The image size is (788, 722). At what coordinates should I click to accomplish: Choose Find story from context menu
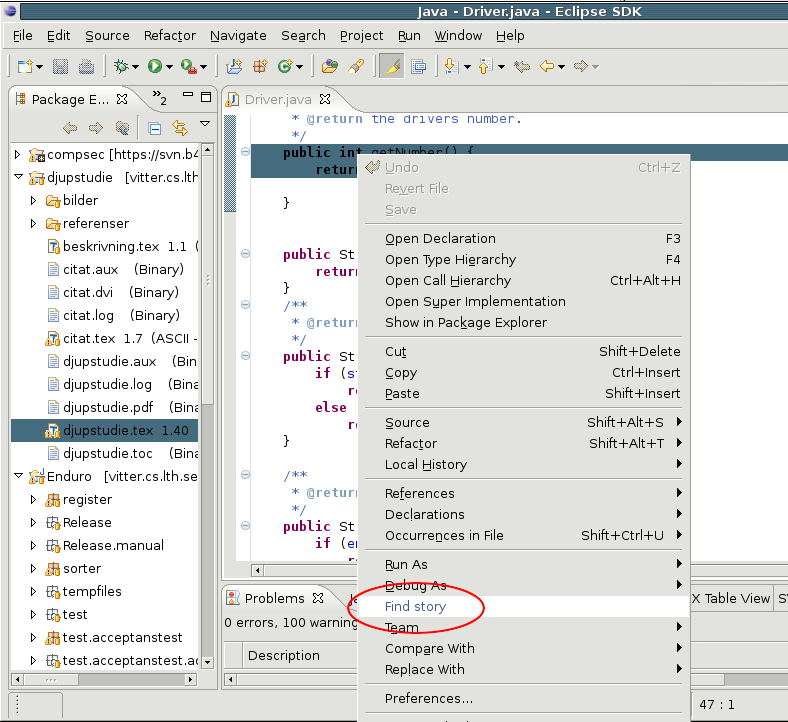pyautogui.click(x=523, y=606)
